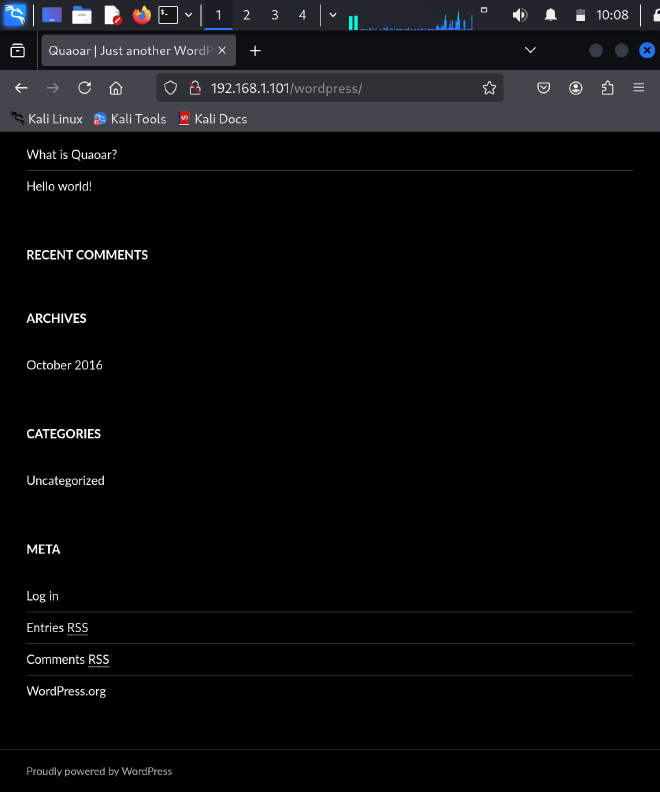
Task: Open Firefox View recent browsing icon
Action: [x=18, y=51]
